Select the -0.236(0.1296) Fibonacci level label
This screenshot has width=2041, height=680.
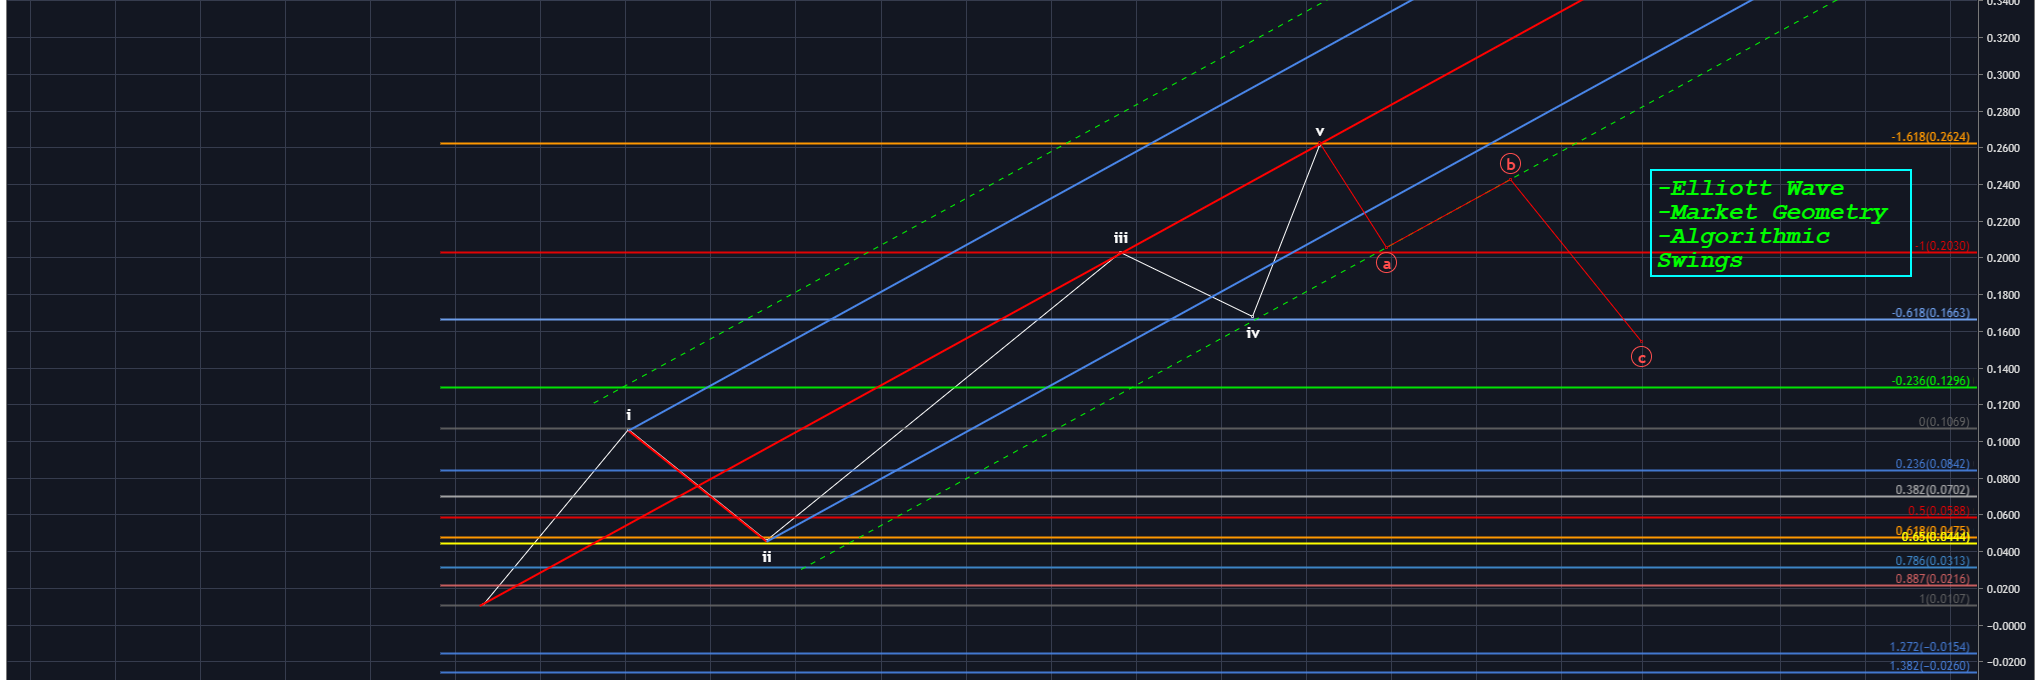pos(1930,381)
